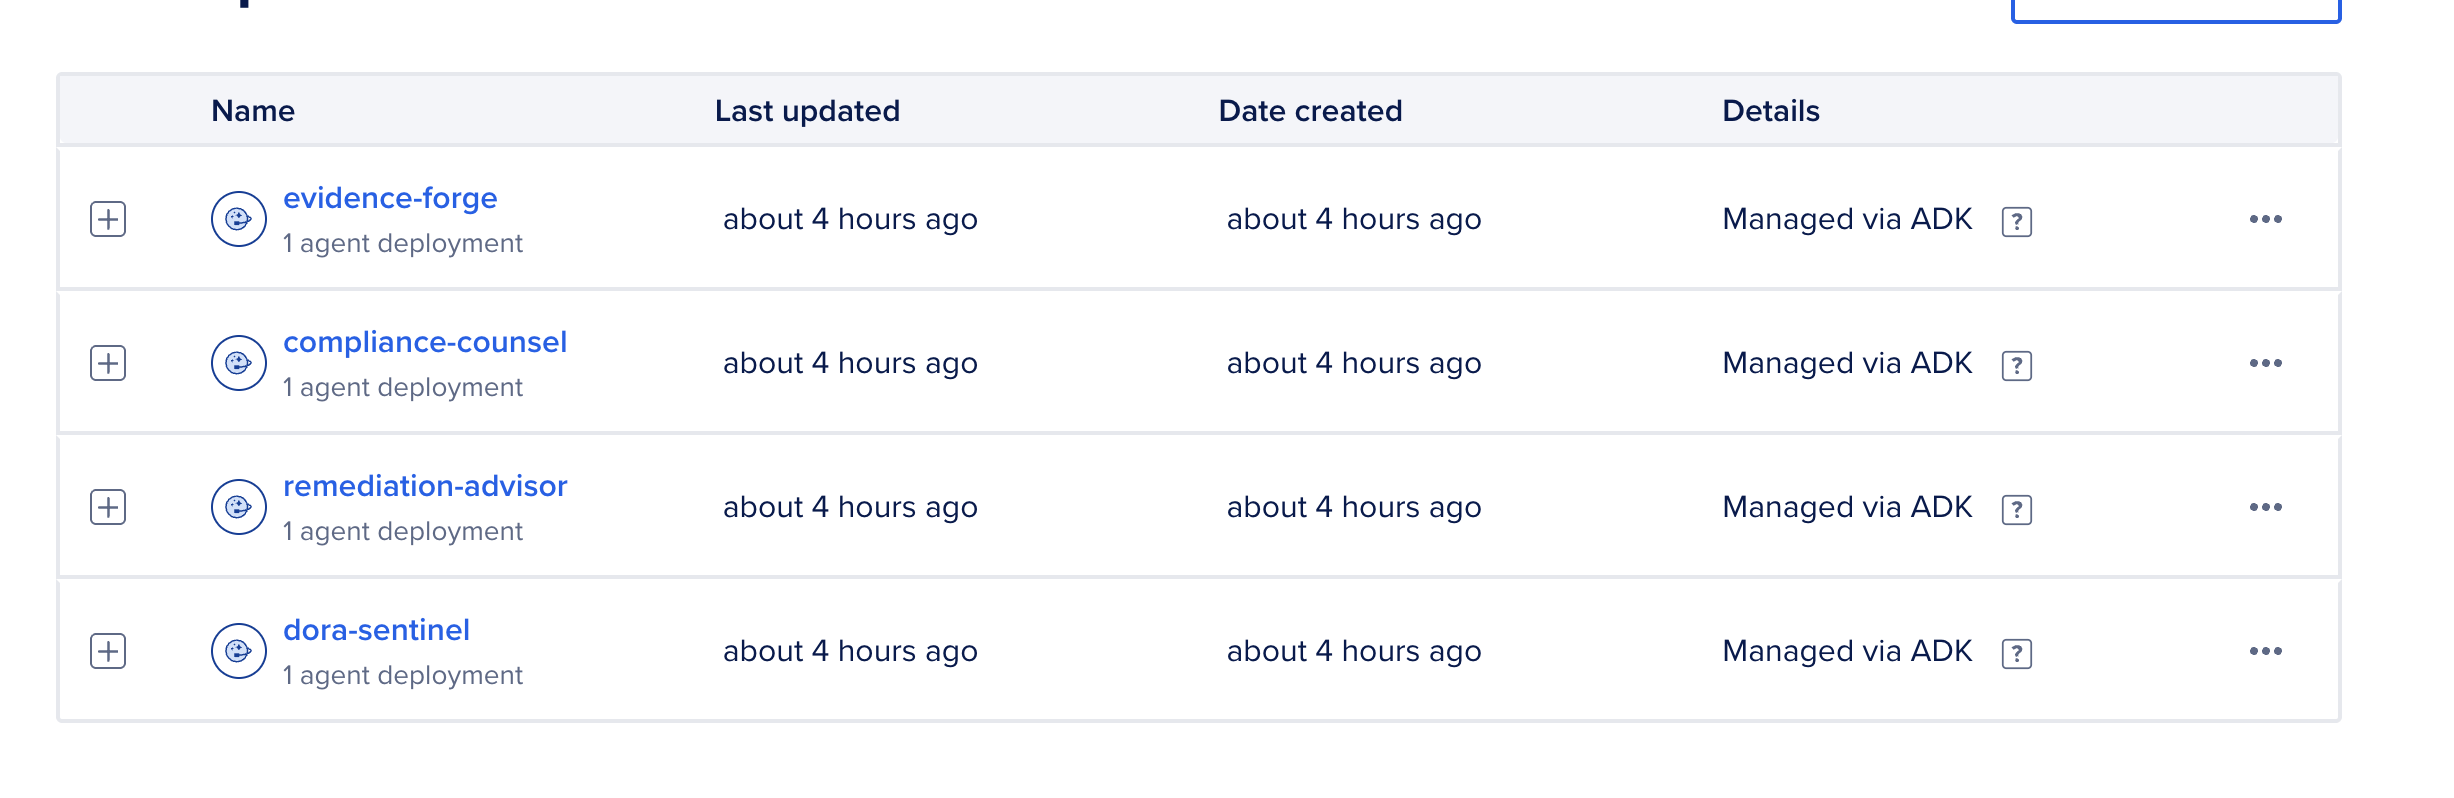The image size is (2454, 798).
Task: Click the evidence-forge agent icon
Action: pos(238,219)
